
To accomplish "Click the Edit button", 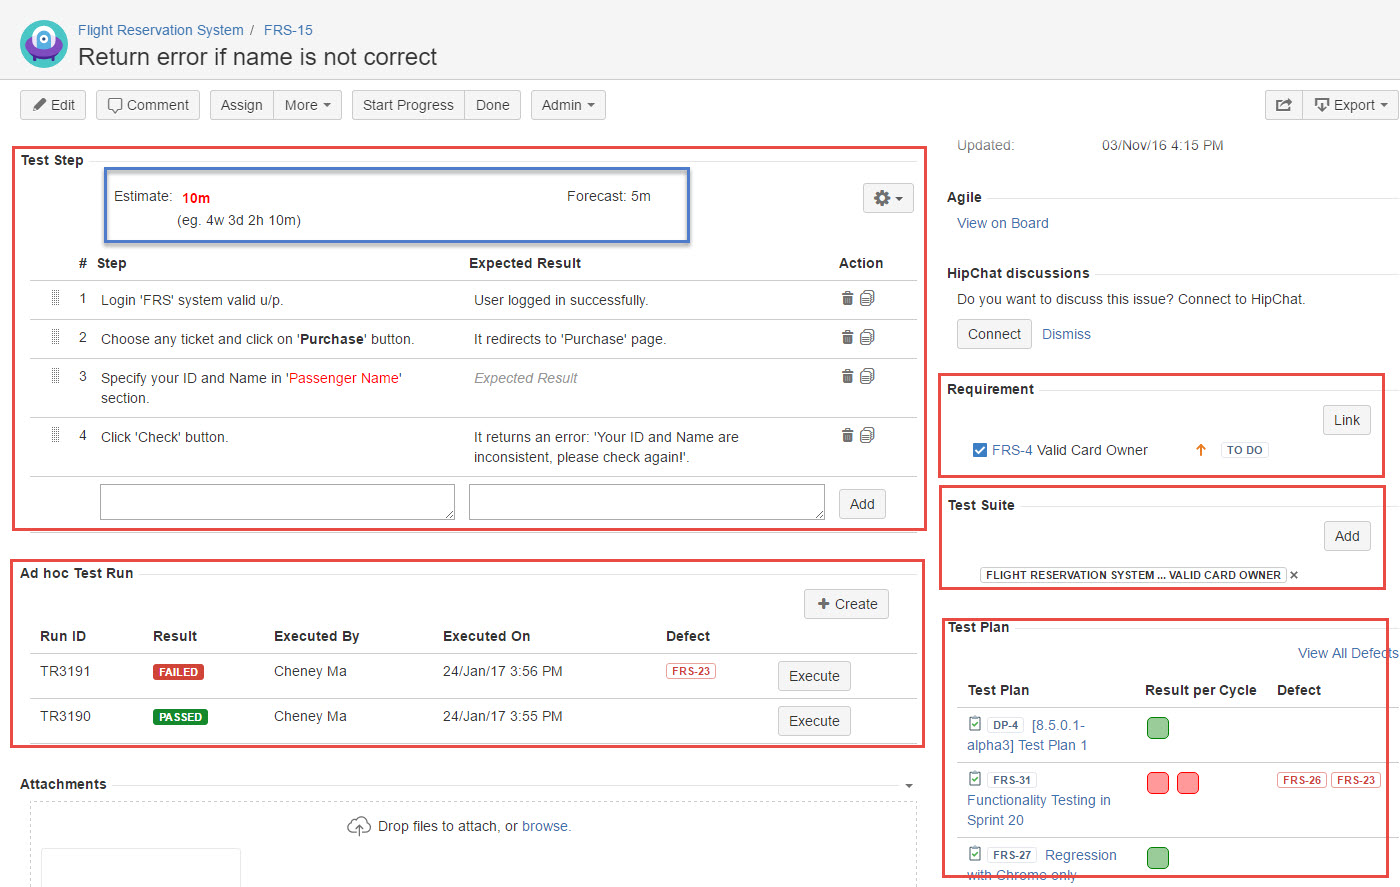I will tap(53, 105).
